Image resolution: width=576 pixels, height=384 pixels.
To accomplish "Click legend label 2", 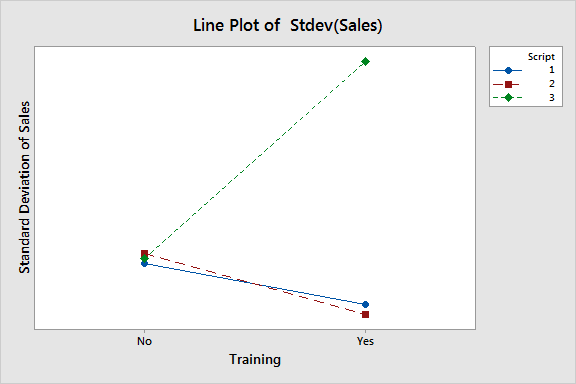I will coord(551,84).
